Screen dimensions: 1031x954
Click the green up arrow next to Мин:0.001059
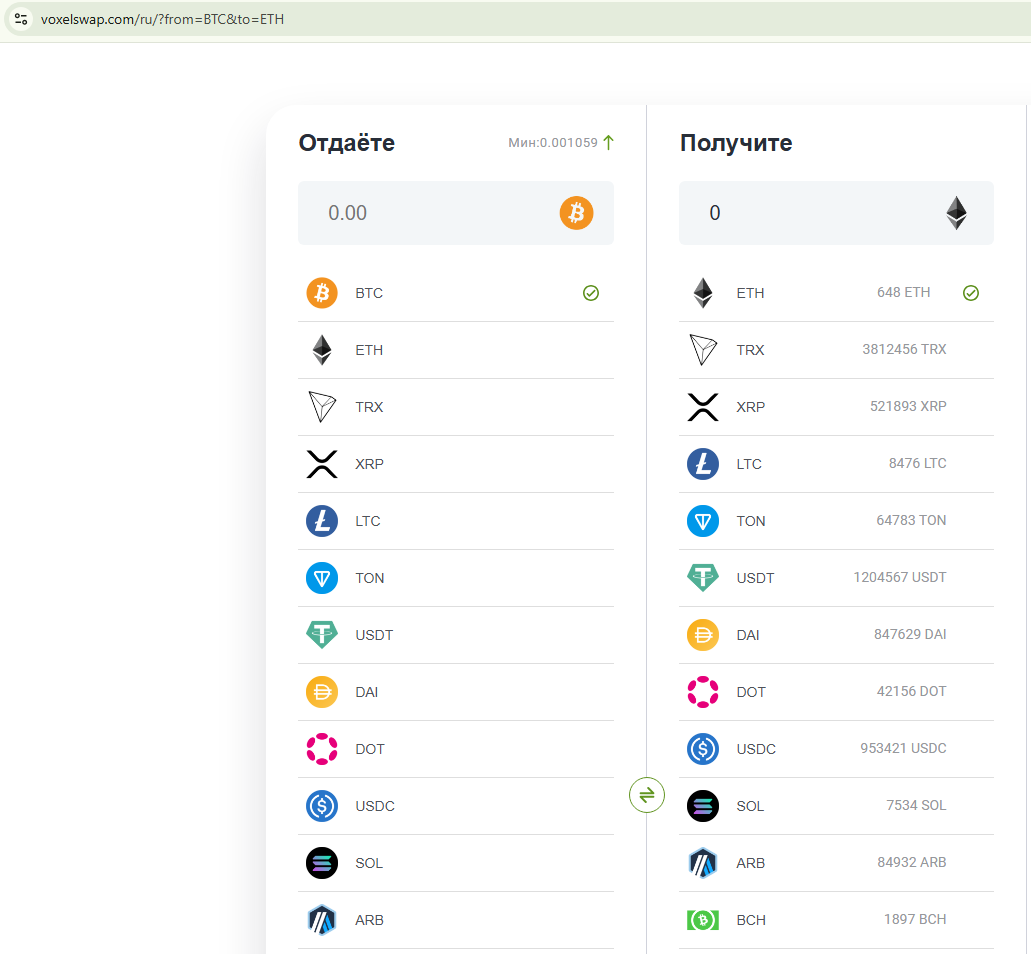coord(608,143)
